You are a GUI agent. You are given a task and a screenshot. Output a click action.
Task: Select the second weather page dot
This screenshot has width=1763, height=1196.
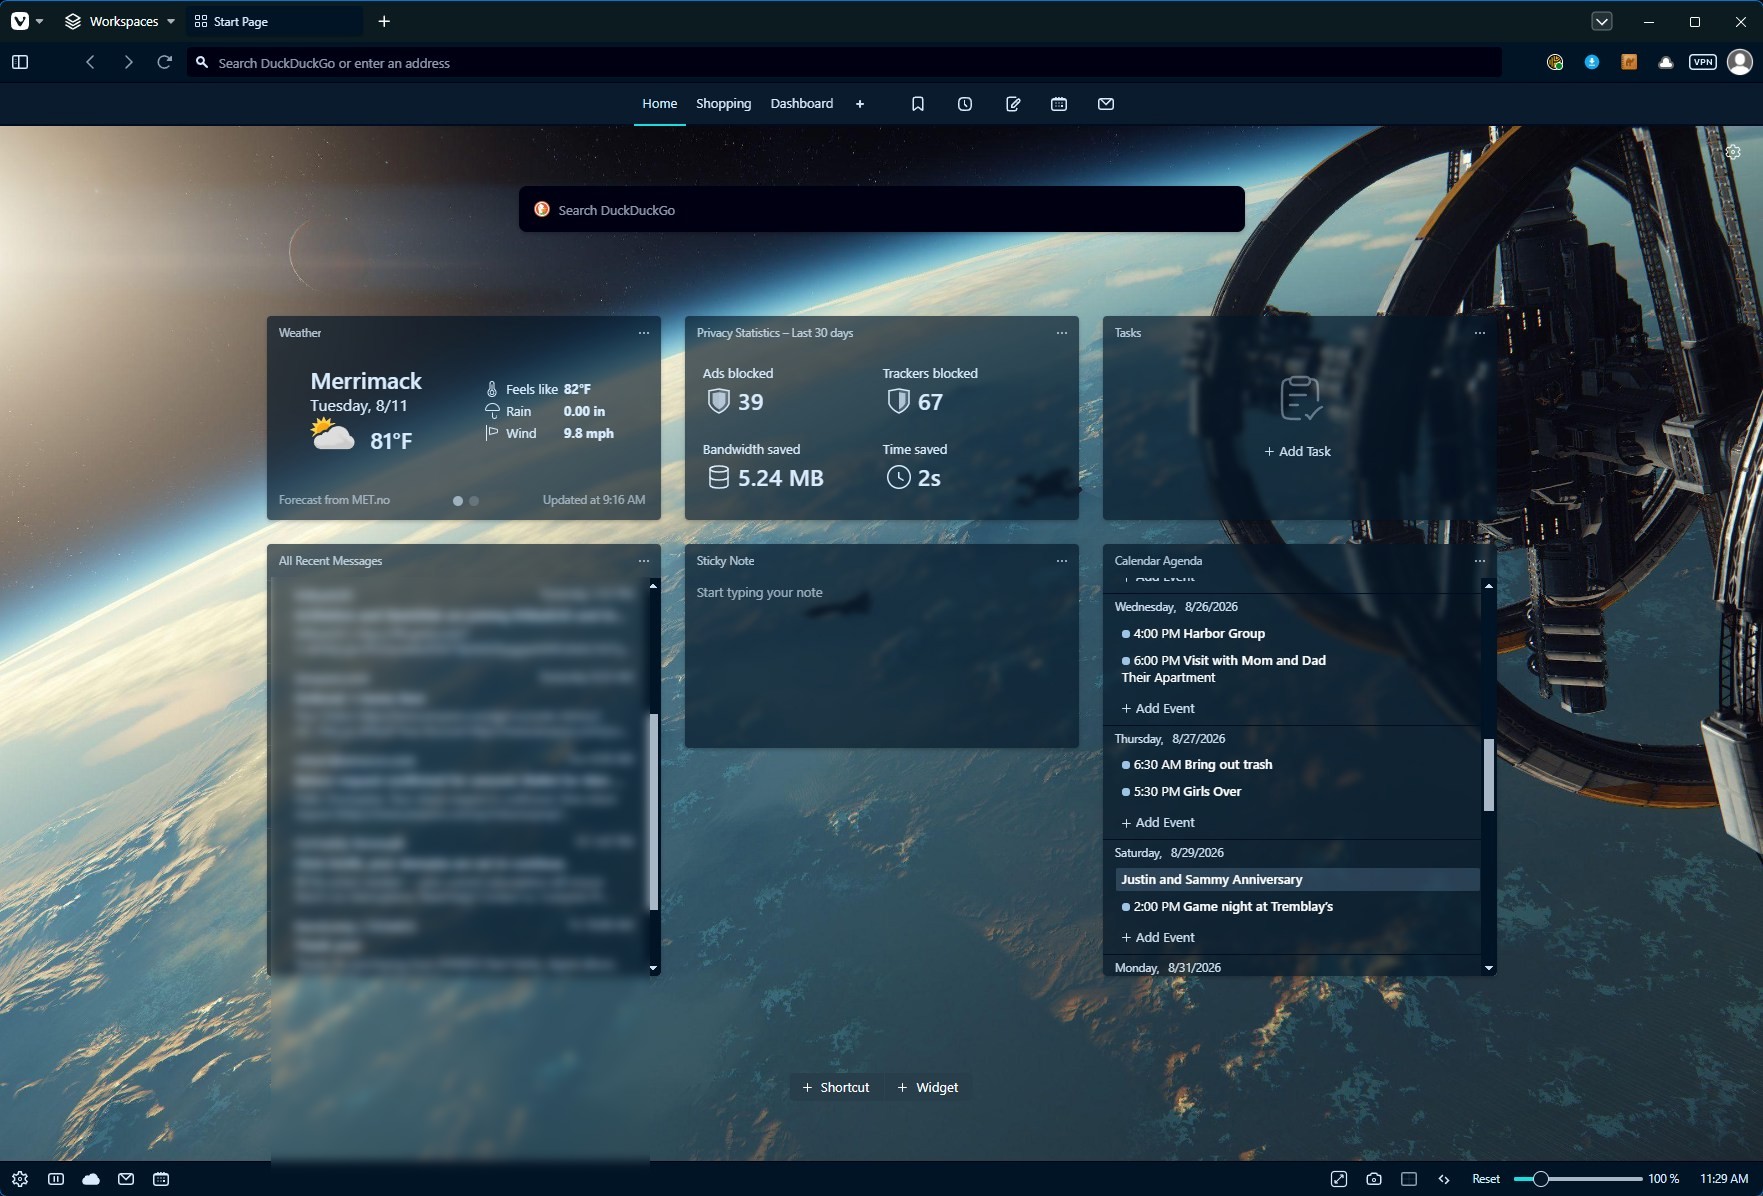tap(474, 501)
